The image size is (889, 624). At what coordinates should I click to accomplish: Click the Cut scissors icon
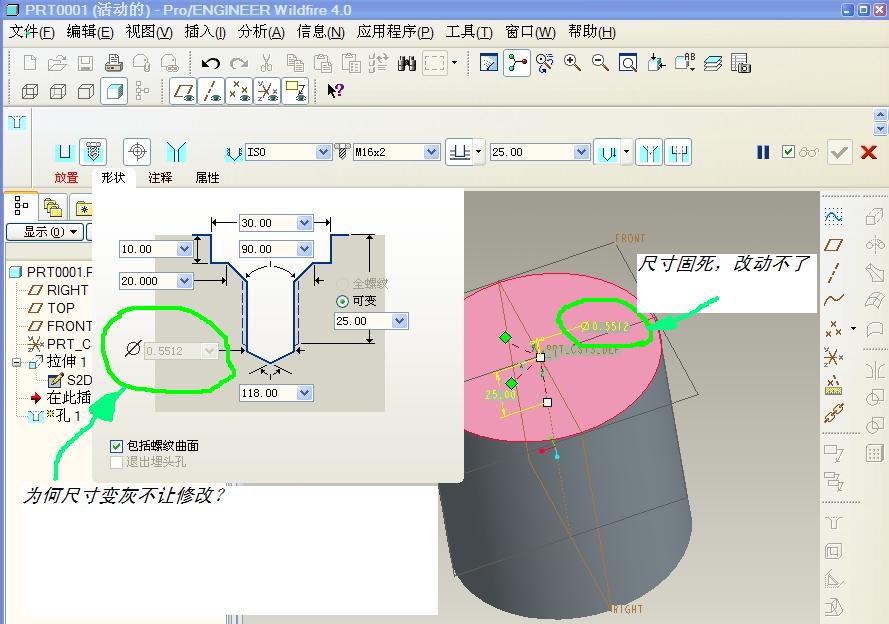(x=266, y=62)
